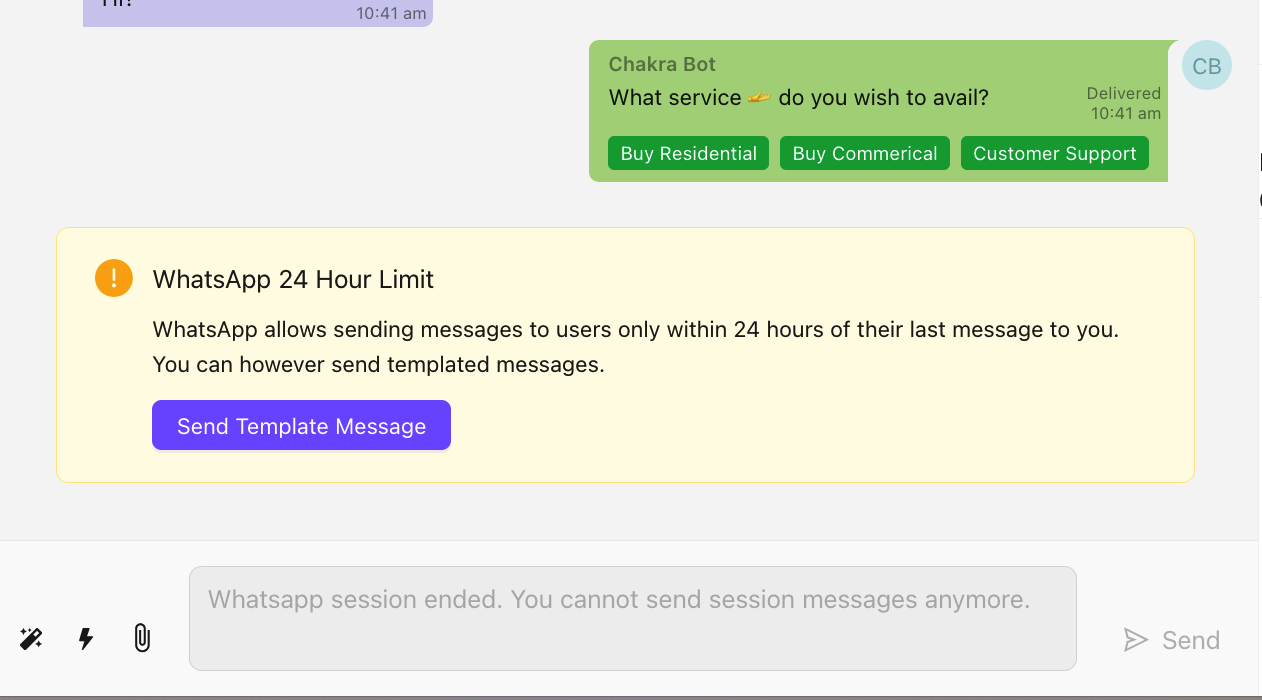Click the WhatsApp 24 Hour Limit heading
Viewport: 1262px width, 700px height.
[x=293, y=279]
